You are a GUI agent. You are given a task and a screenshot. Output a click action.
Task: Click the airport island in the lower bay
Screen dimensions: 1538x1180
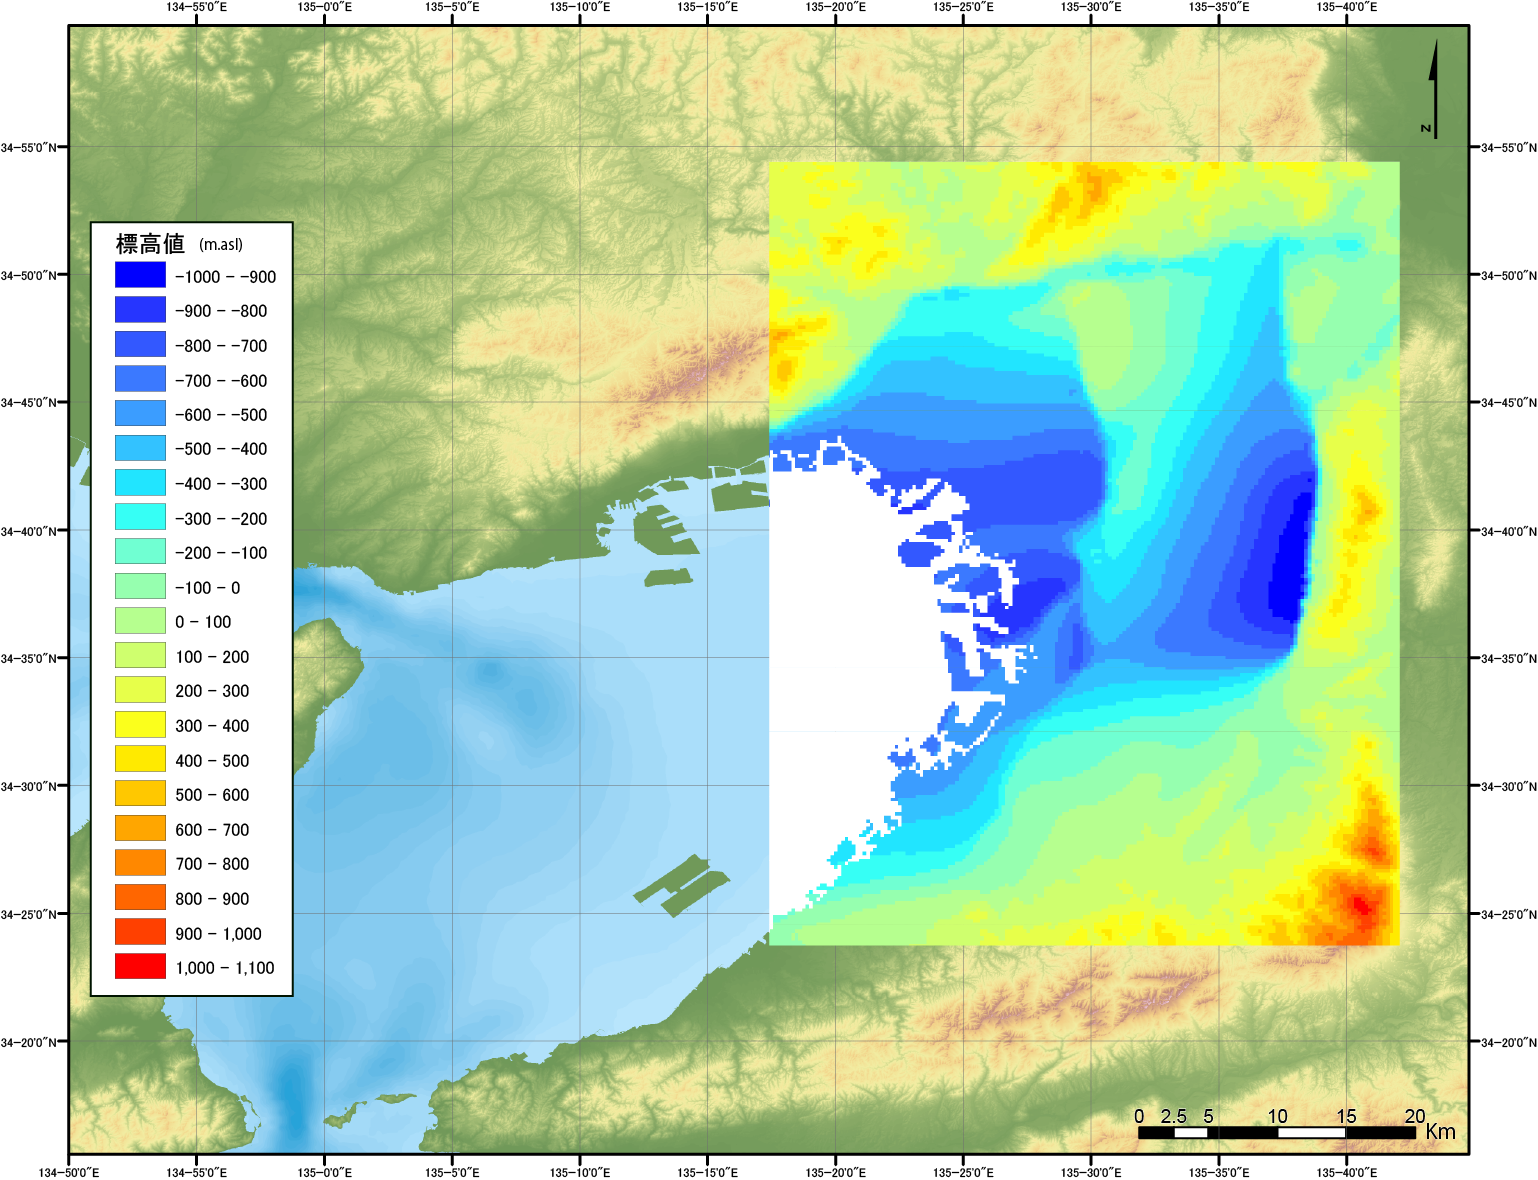682,883
